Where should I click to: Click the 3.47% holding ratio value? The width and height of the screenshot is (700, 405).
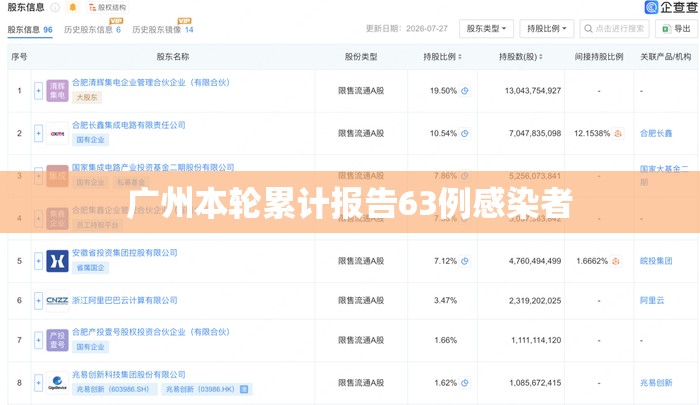(x=445, y=301)
